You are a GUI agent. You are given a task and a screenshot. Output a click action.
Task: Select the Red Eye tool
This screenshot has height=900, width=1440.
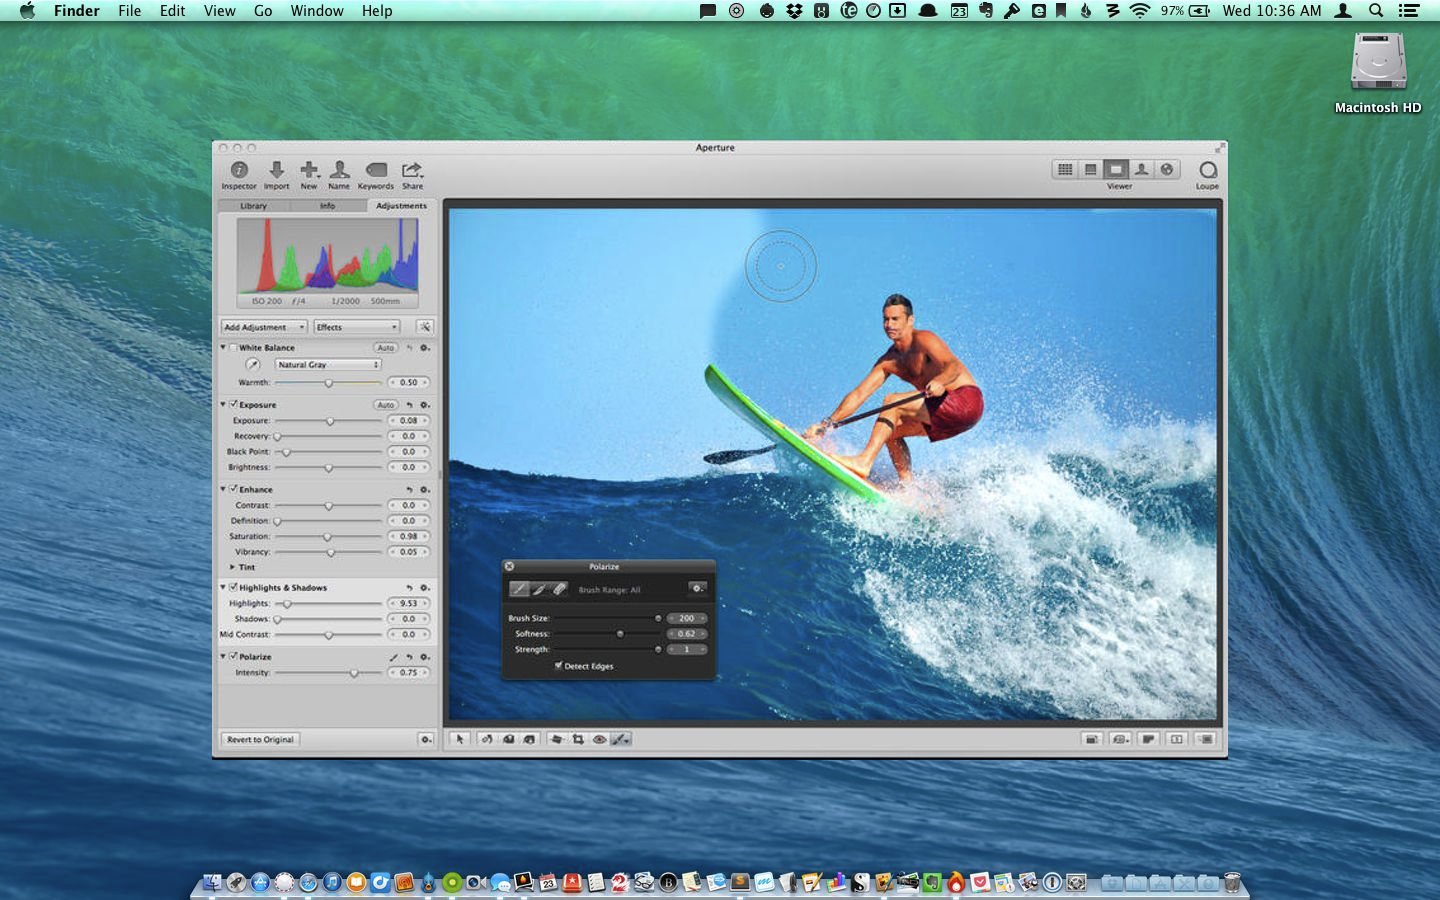pyautogui.click(x=599, y=740)
